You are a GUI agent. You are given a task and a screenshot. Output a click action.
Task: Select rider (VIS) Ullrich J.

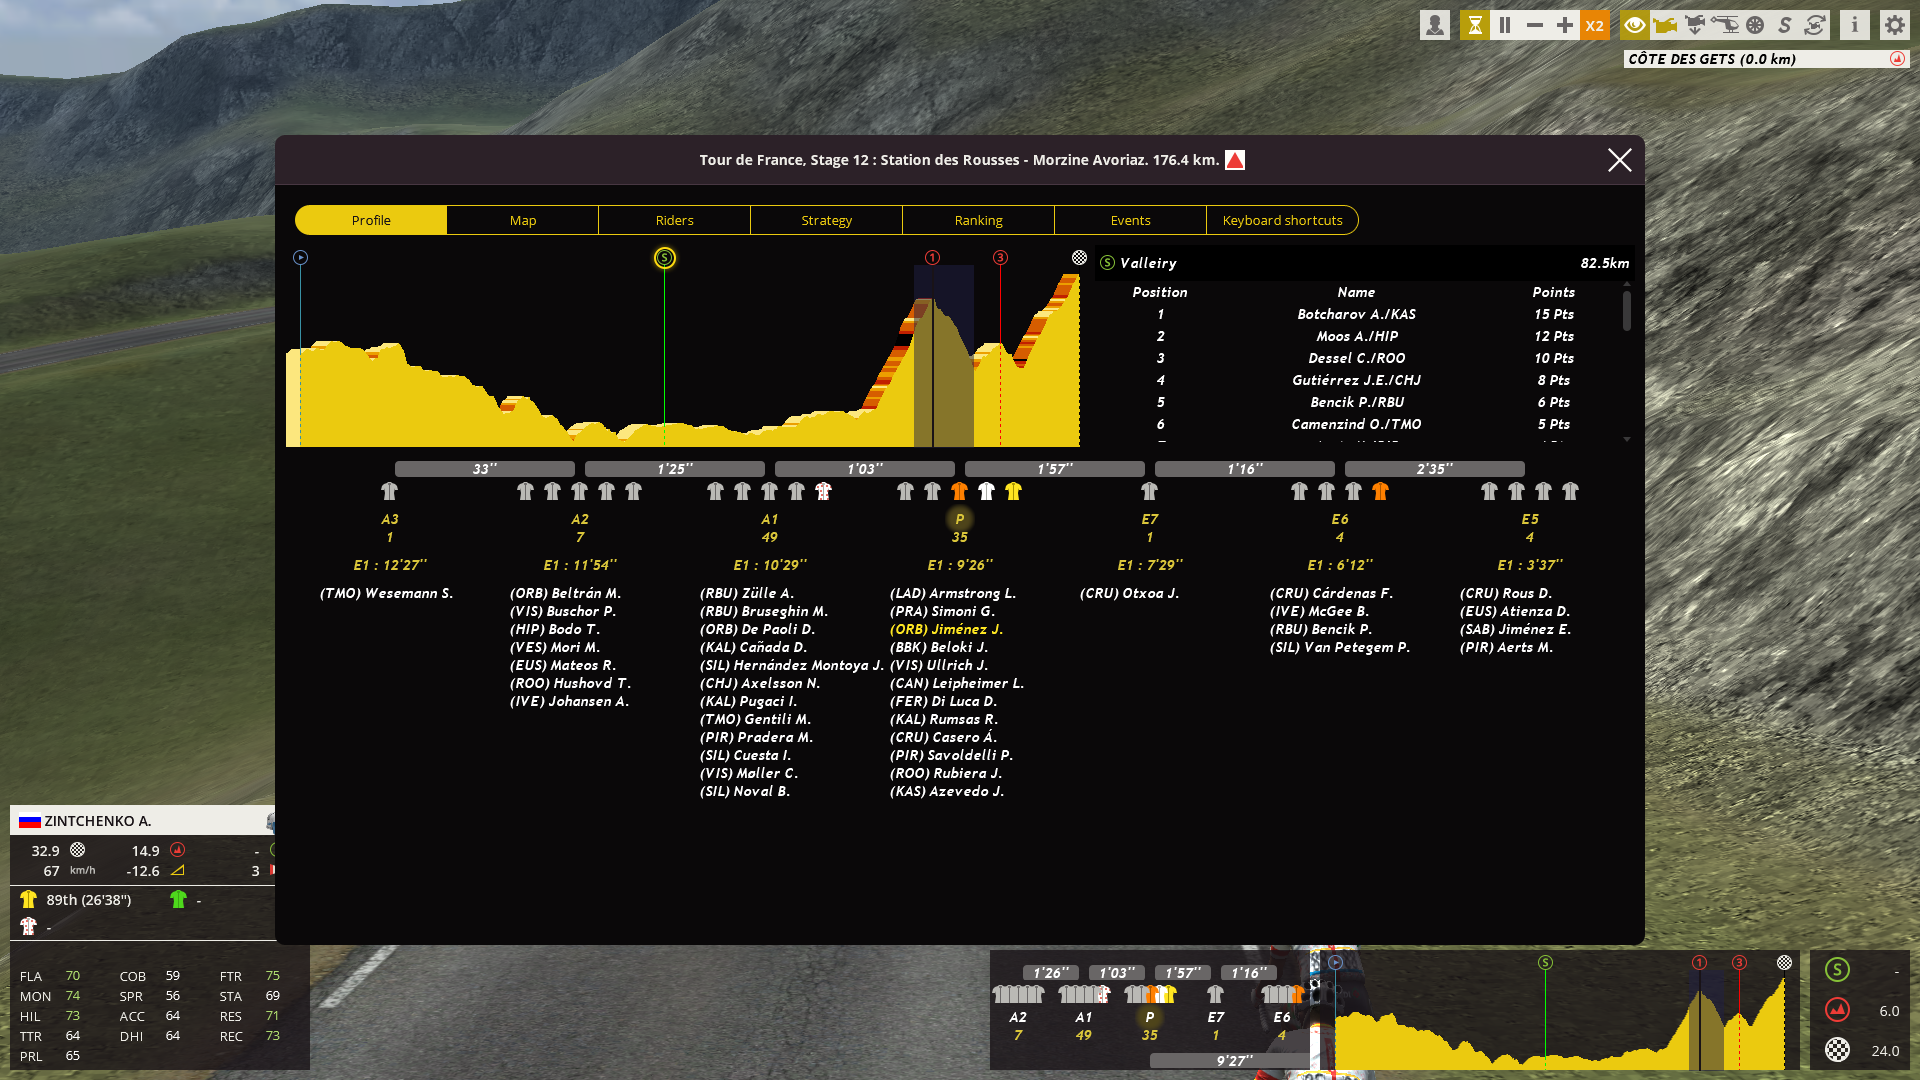pyautogui.click(x=939, y=665)
